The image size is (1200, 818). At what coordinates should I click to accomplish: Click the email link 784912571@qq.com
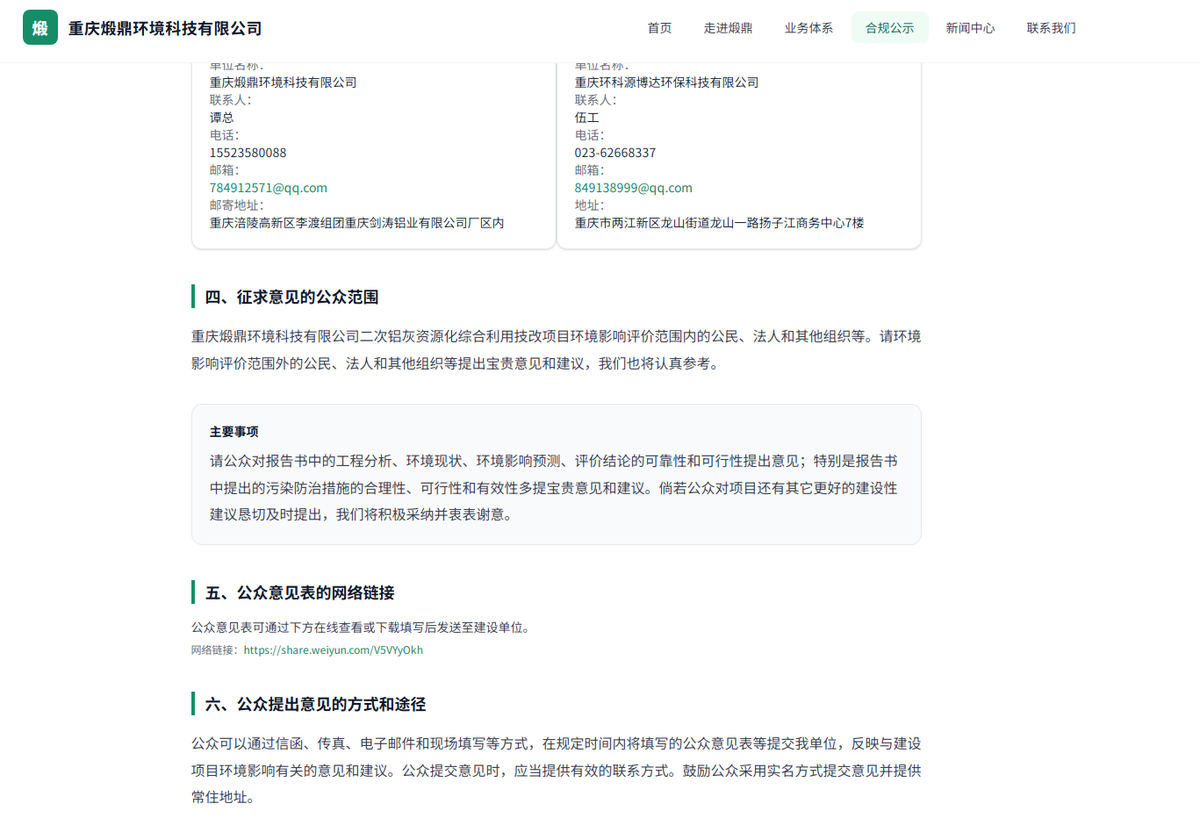pyautogui.click(x=268, y=188)
